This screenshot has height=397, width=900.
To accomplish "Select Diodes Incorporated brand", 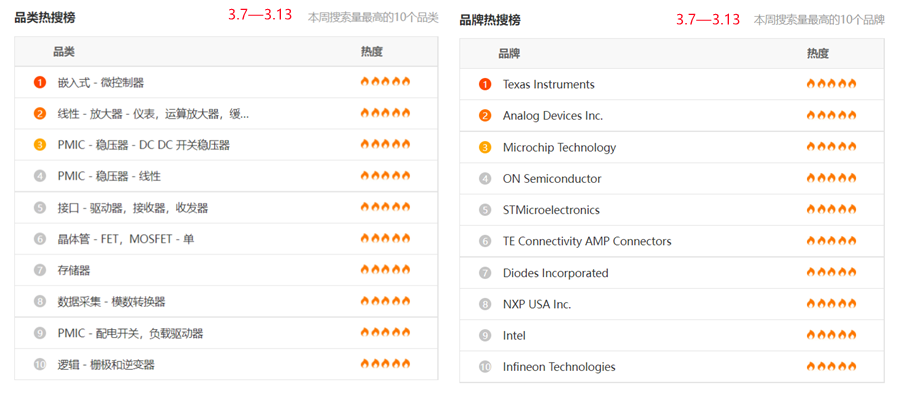I will click(x=556, y=273).
